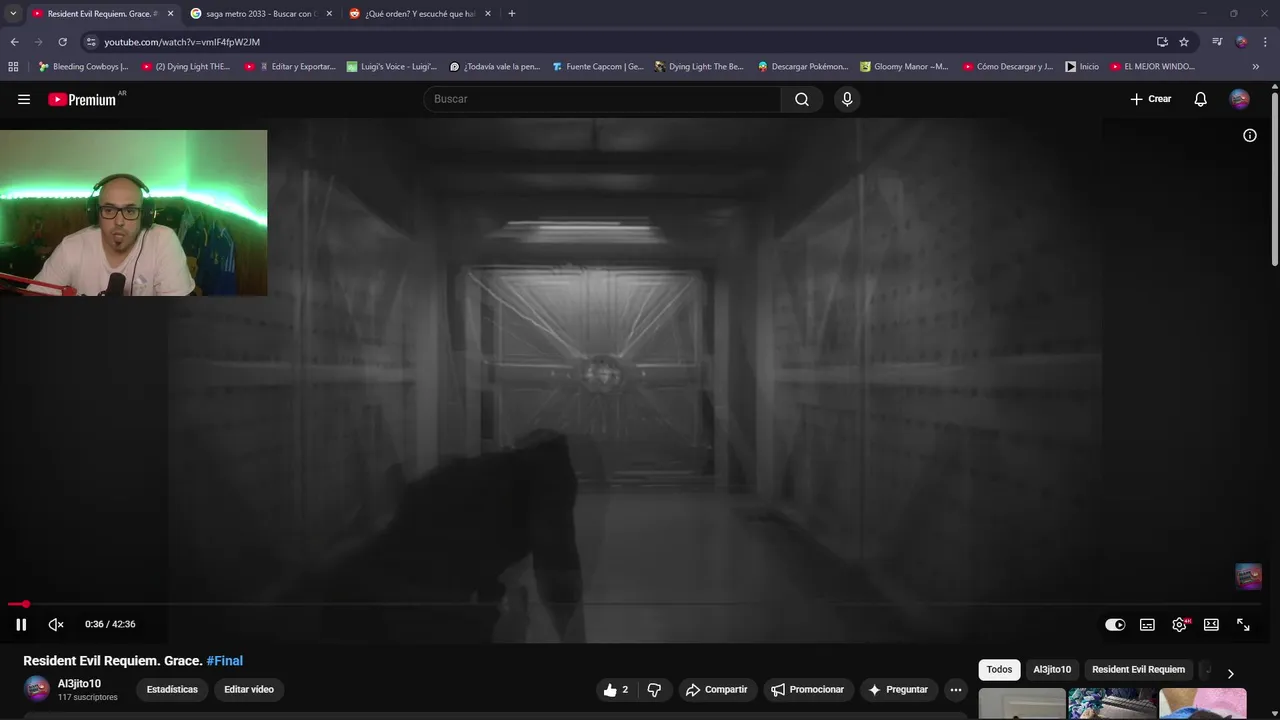The width and height of the screenshot is (1280, 720).
Task: Go to YouTube Premium home logo
Action: coord(82,99)
